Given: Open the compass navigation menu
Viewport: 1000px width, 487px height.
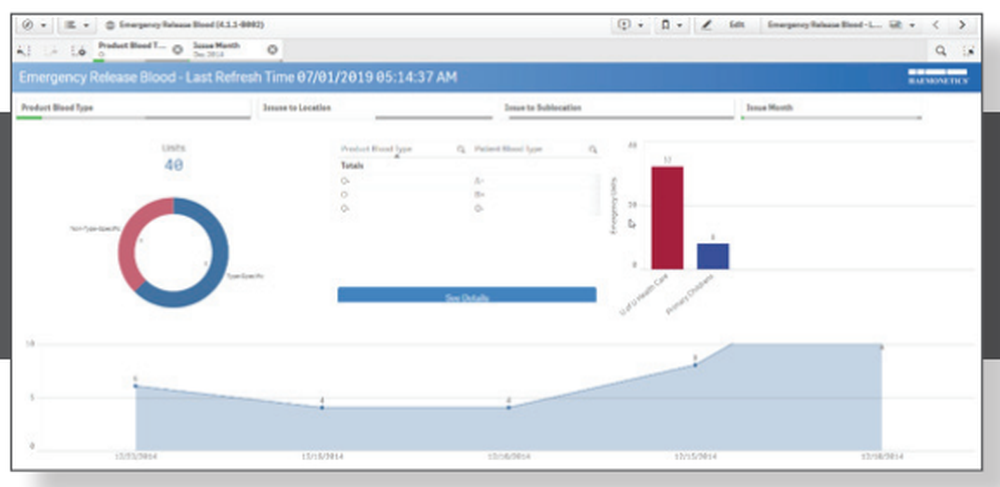Looking at the screenshot, I should 29,25.
